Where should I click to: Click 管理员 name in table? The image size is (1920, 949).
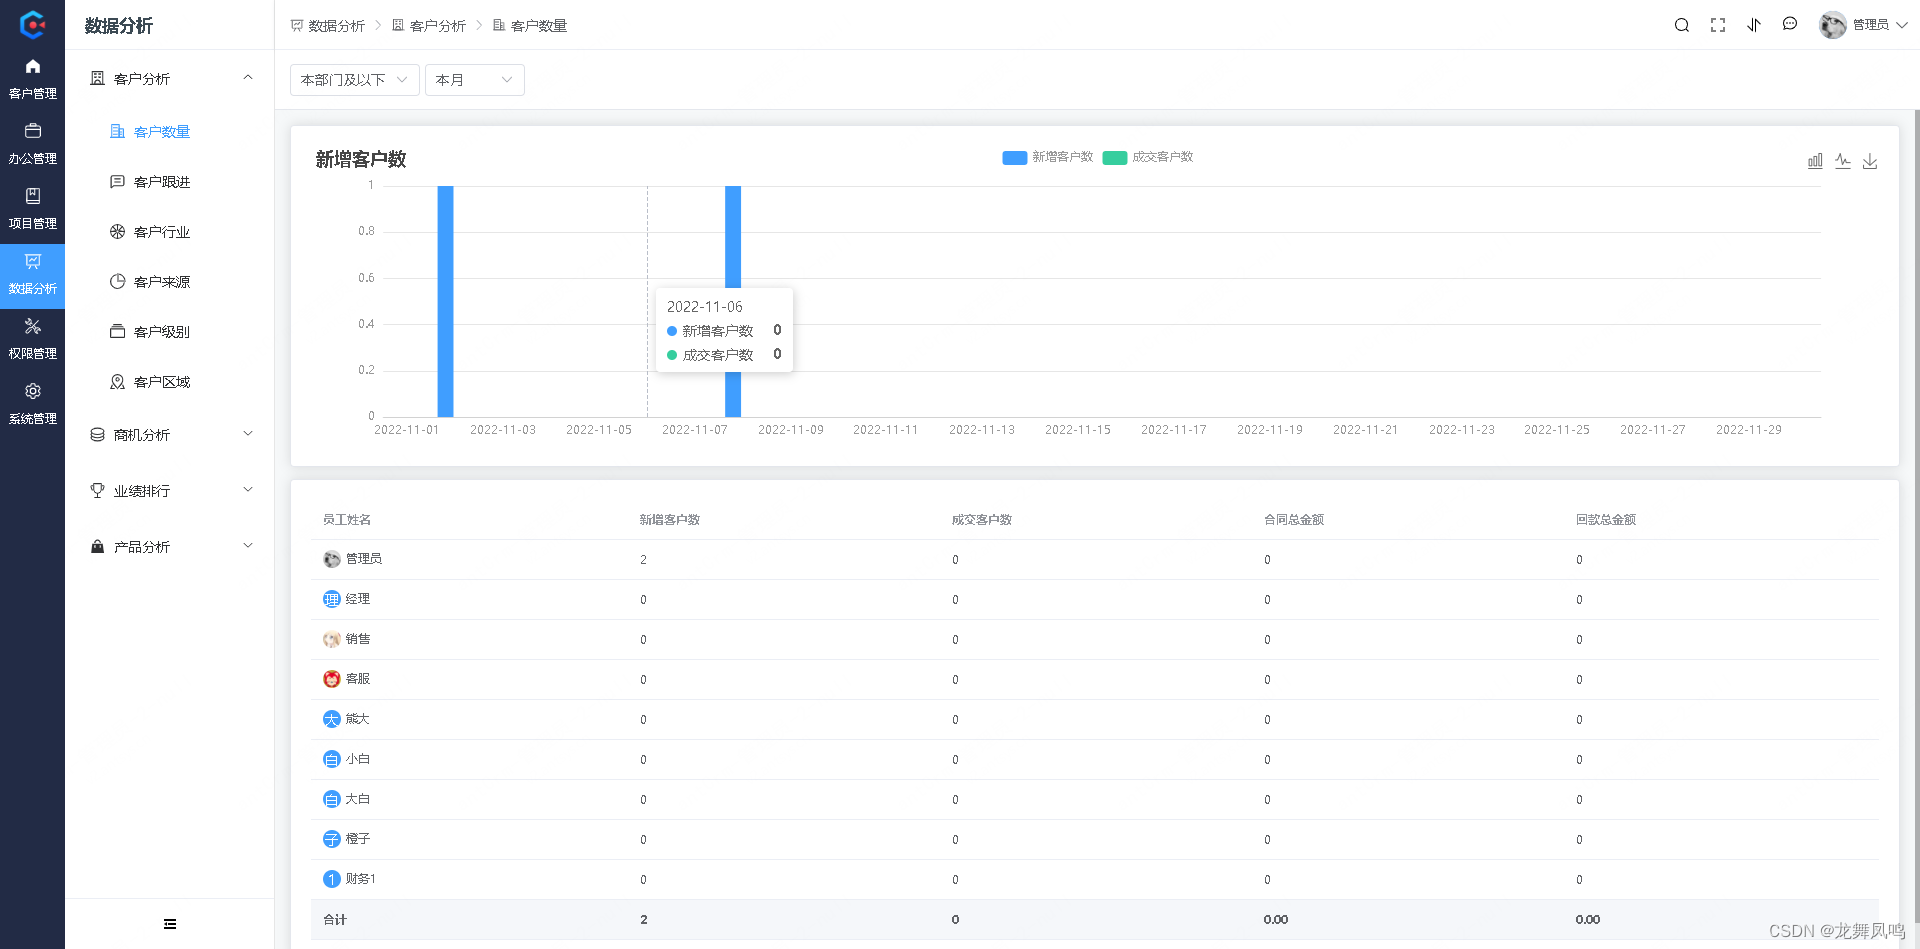364,559
